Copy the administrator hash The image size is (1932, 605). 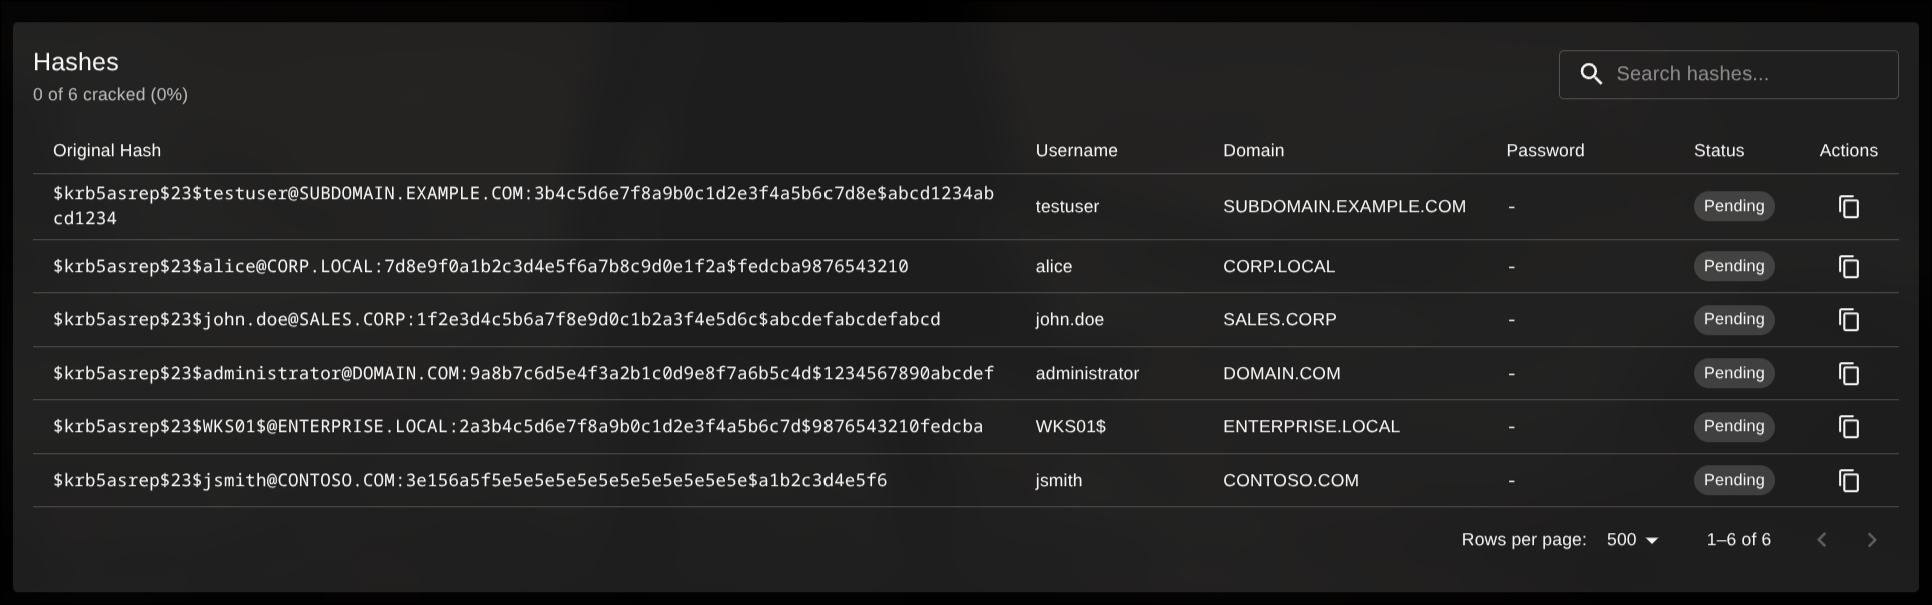pyautogui.click(x=1849, y=373)
